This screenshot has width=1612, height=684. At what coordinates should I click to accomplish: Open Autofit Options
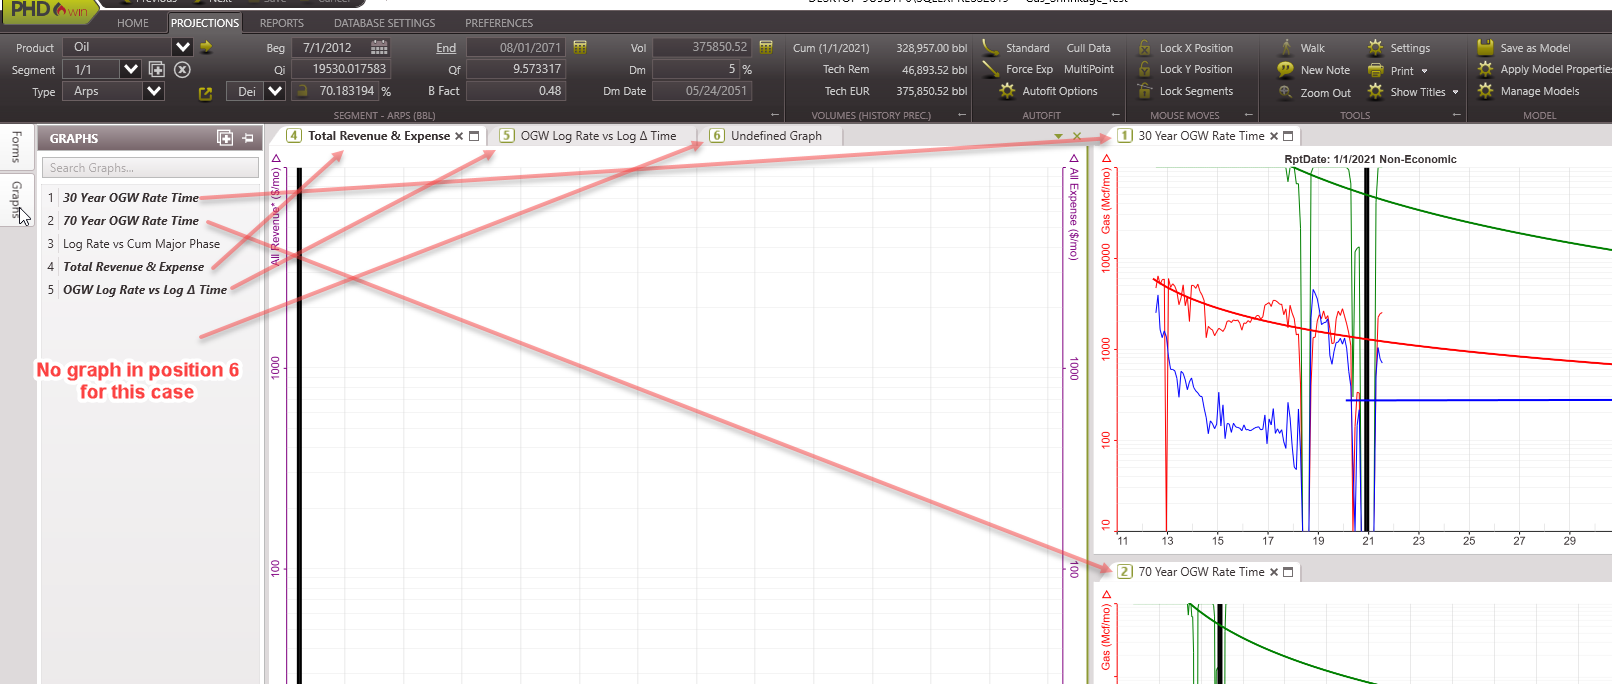[x=1048, y=91]
